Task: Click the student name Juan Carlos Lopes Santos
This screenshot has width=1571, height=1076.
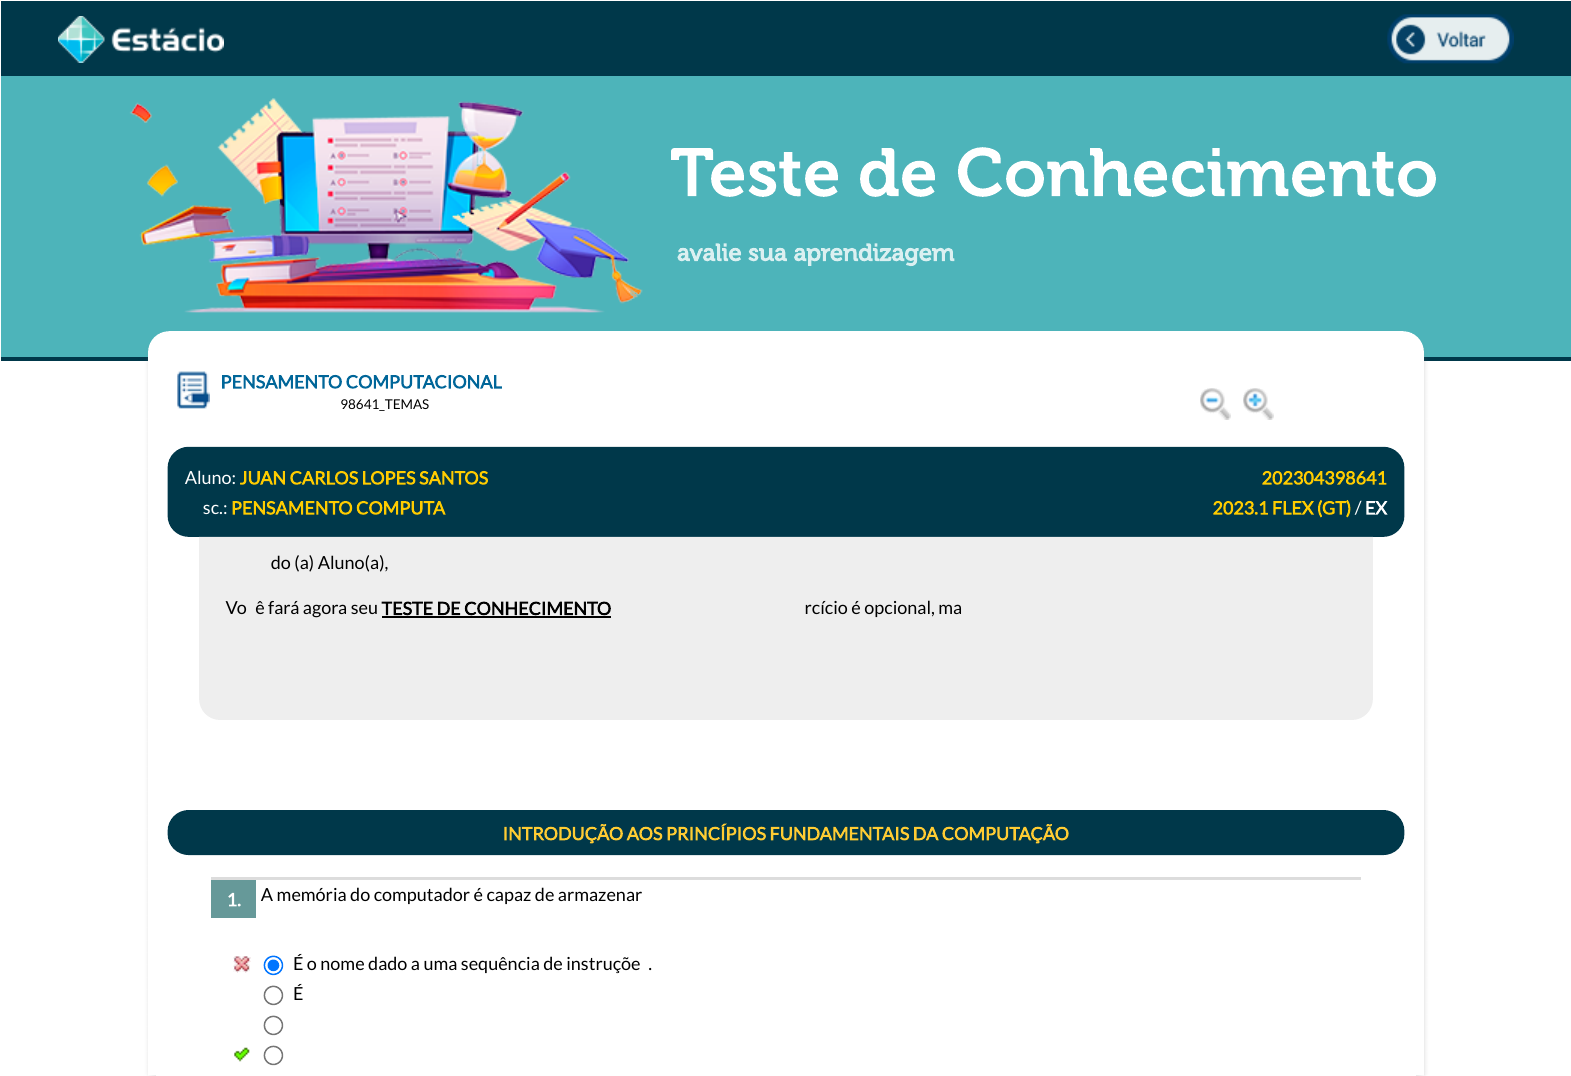Action: 364,478
